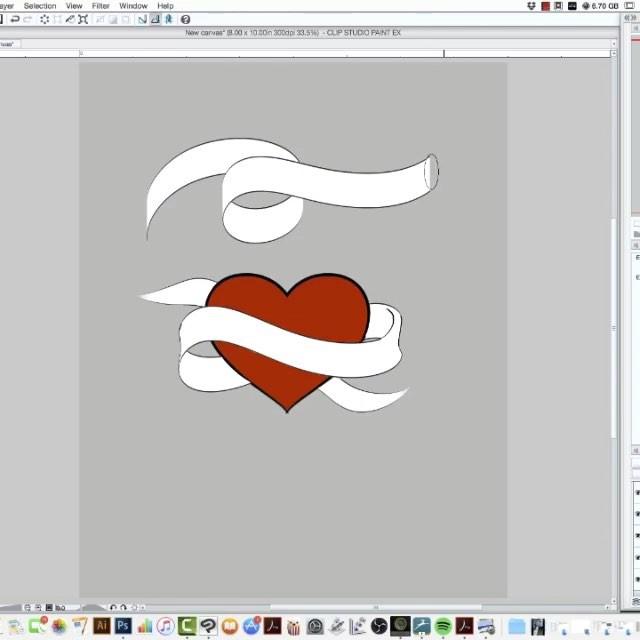The width and height of the screenshot is (640, 640).
Task: Open Camtasia green C icon in dock
Action: point(187,626)
